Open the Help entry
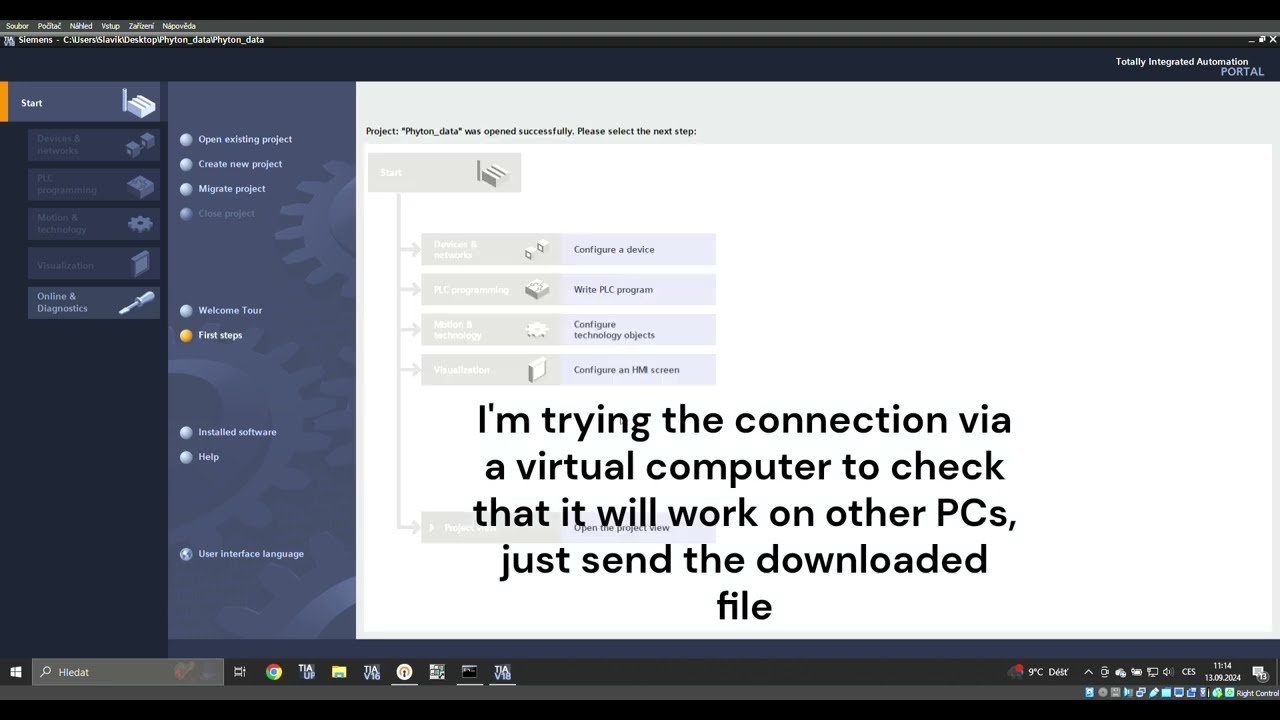 (208, 457)
